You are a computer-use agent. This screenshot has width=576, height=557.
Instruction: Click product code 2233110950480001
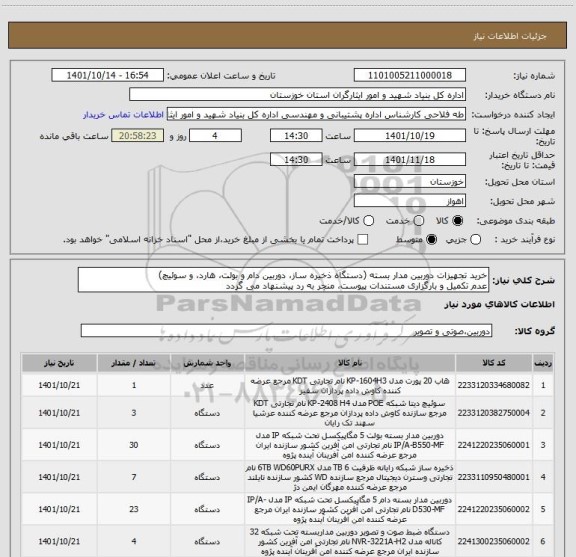pyautogui.click(x=494, y=477)
